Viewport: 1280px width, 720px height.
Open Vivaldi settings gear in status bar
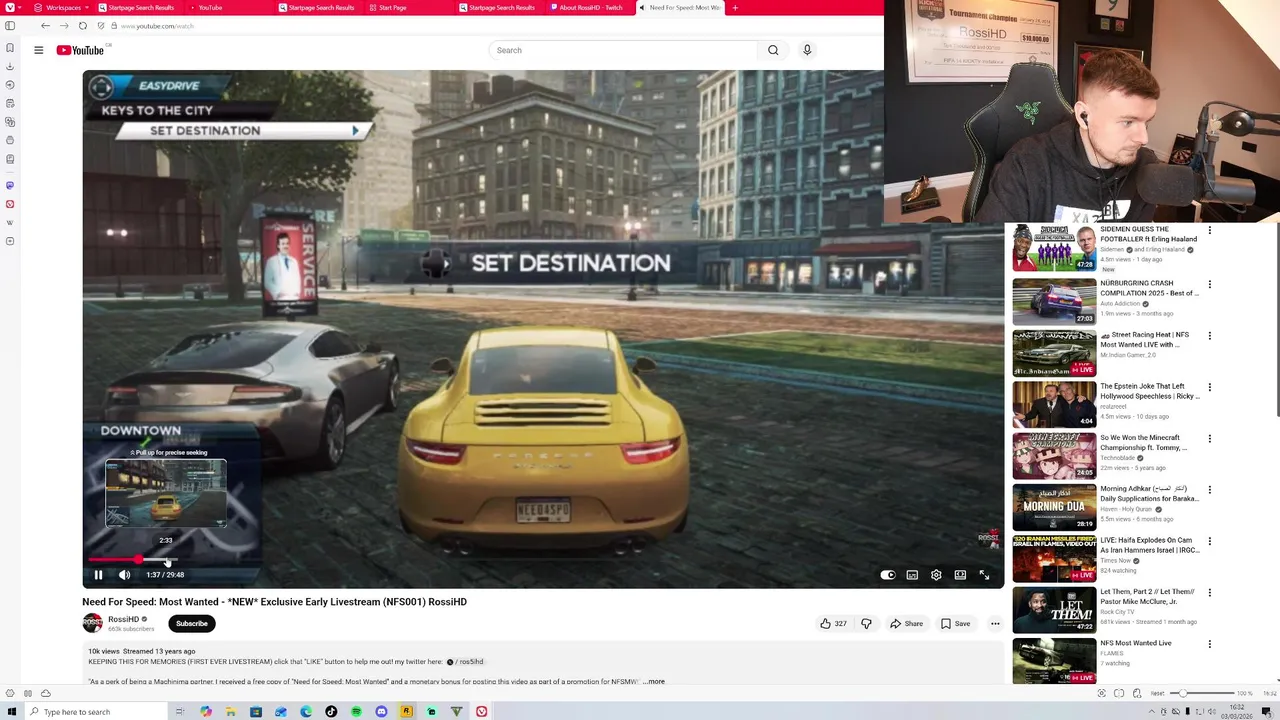[10, 693]
